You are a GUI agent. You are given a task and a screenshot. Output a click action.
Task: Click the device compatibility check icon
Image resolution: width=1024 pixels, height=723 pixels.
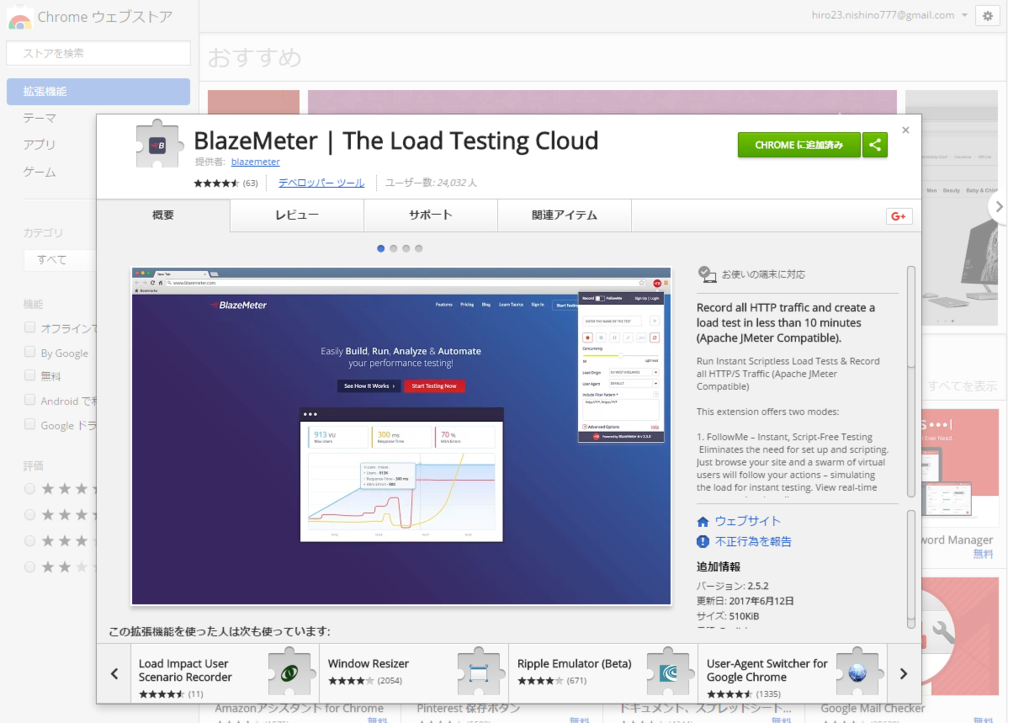[707, 274]
